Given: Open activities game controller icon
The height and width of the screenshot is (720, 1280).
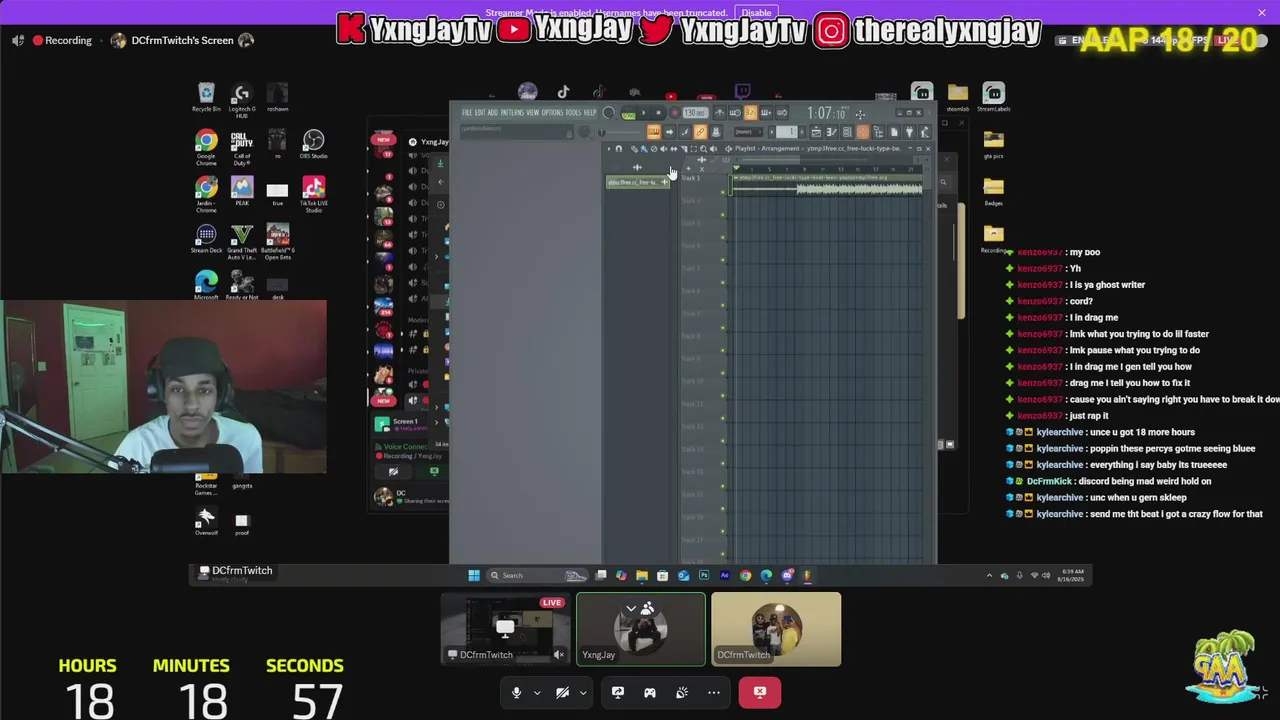Looking at the screenshot, I should tap(650, 692).
